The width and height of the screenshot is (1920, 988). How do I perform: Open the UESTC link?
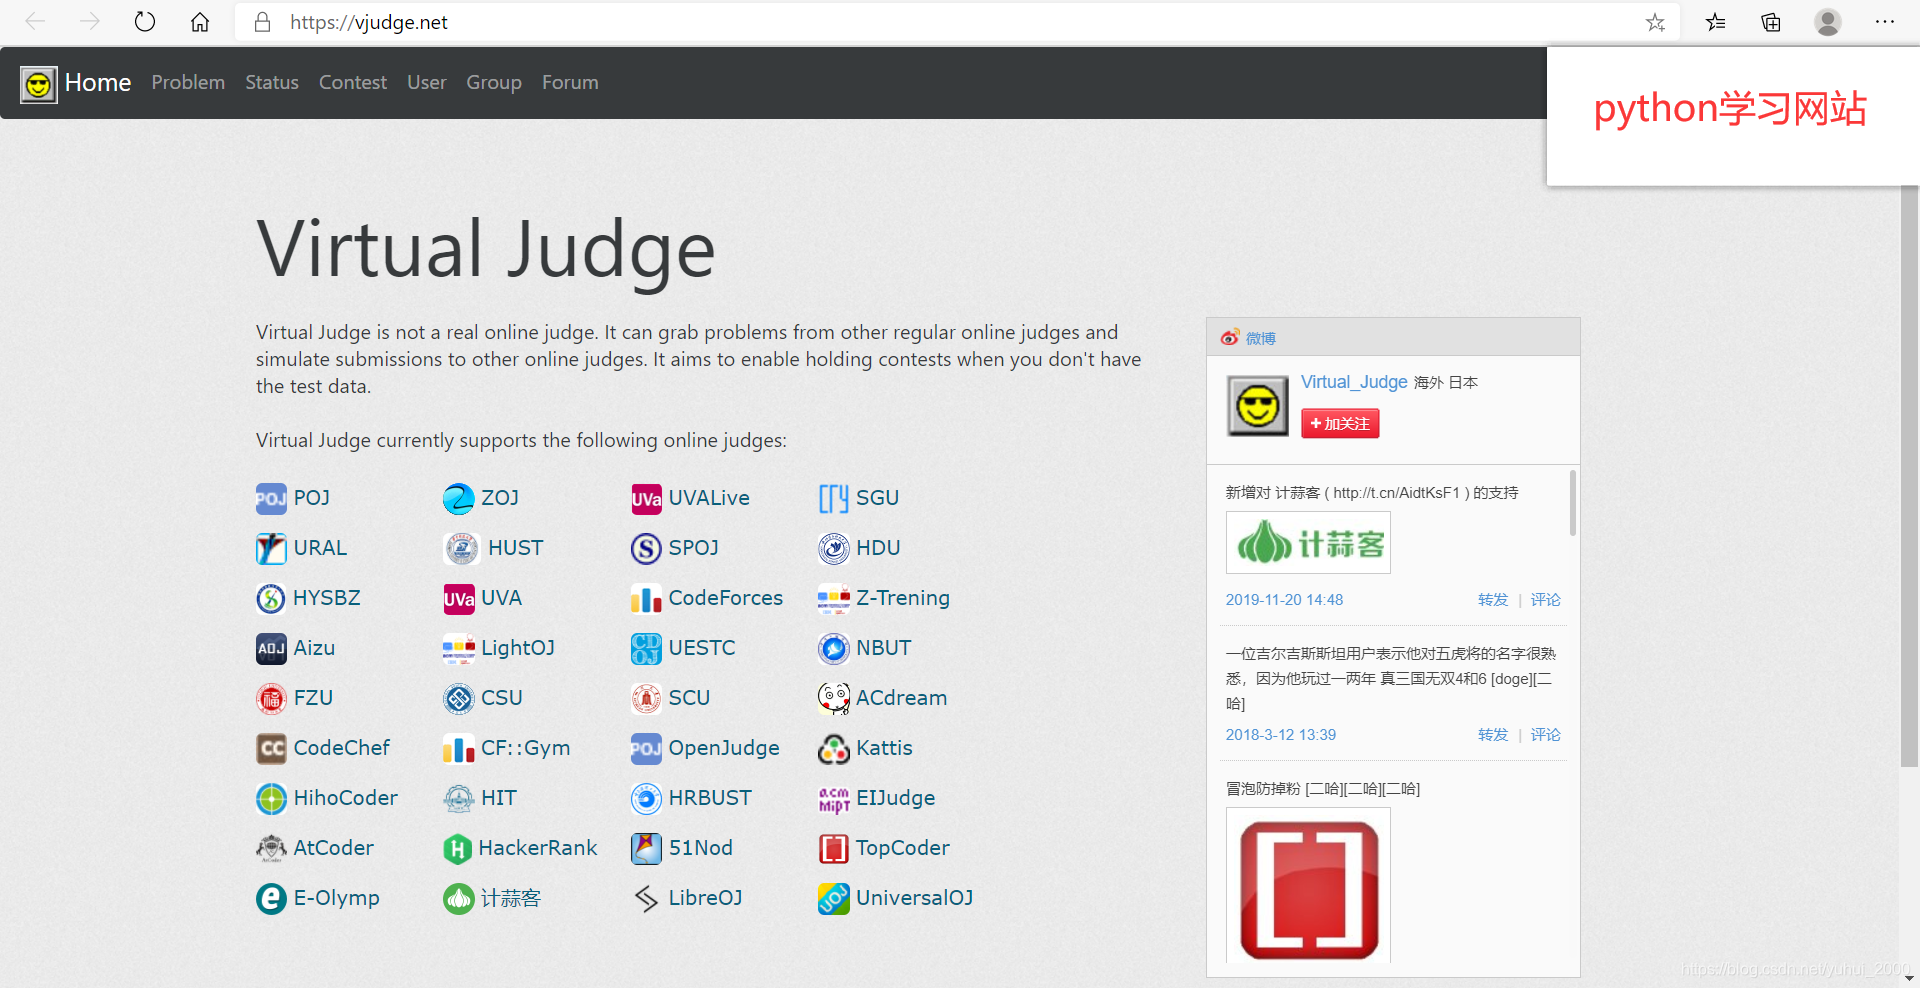(702, 648)
